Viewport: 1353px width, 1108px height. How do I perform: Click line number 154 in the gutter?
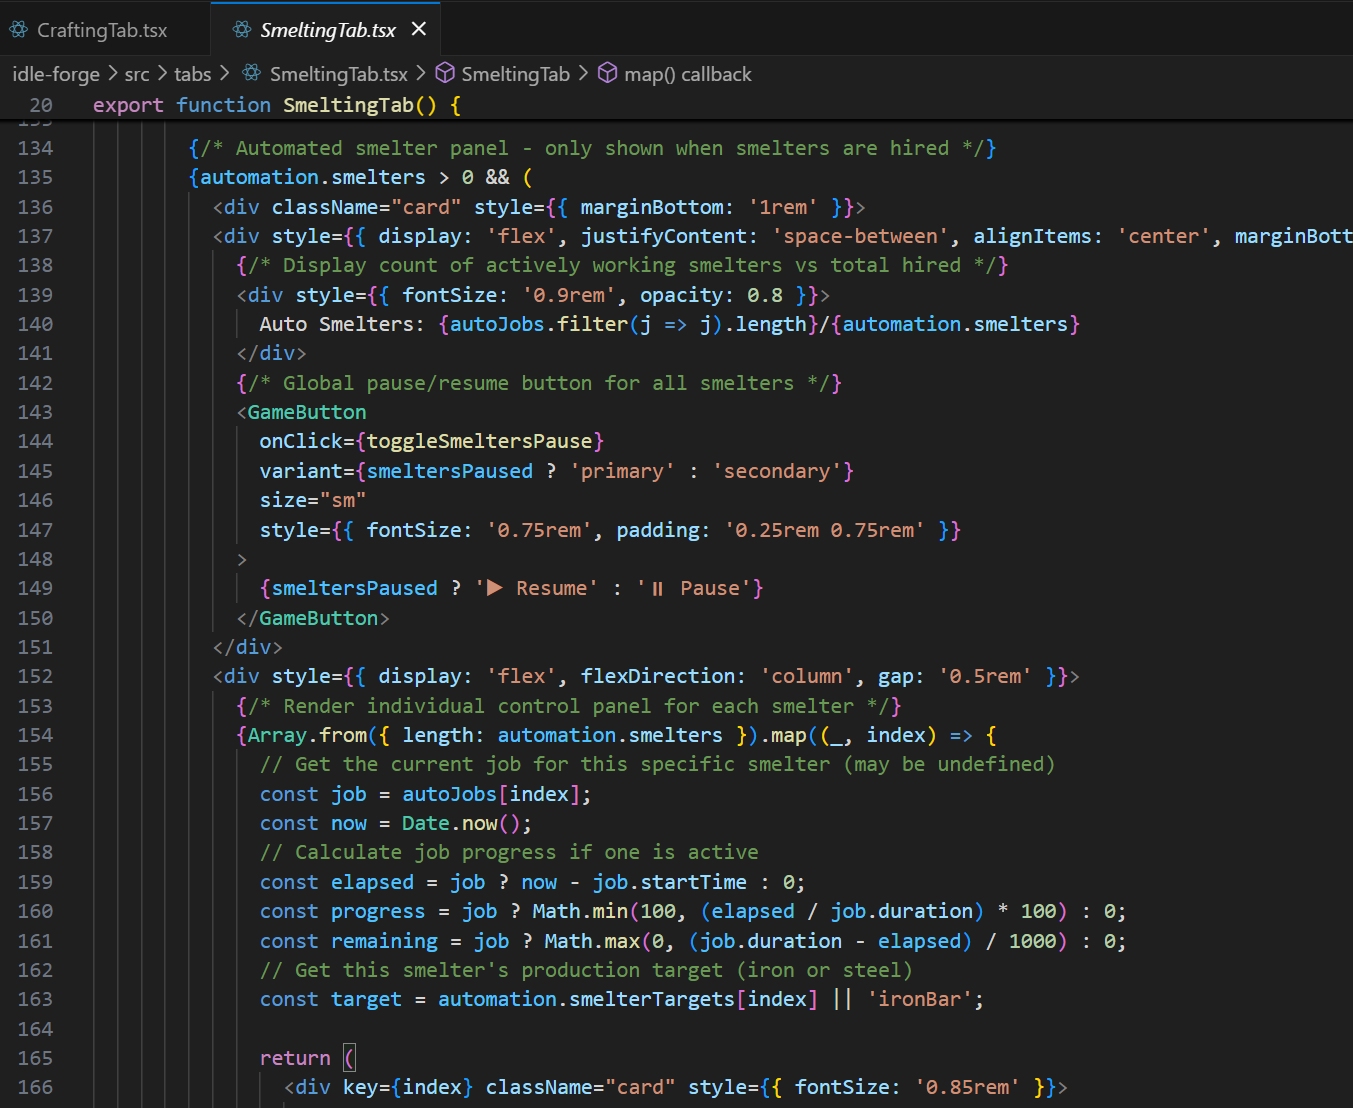pyautogui.click(x=35, y=735)
